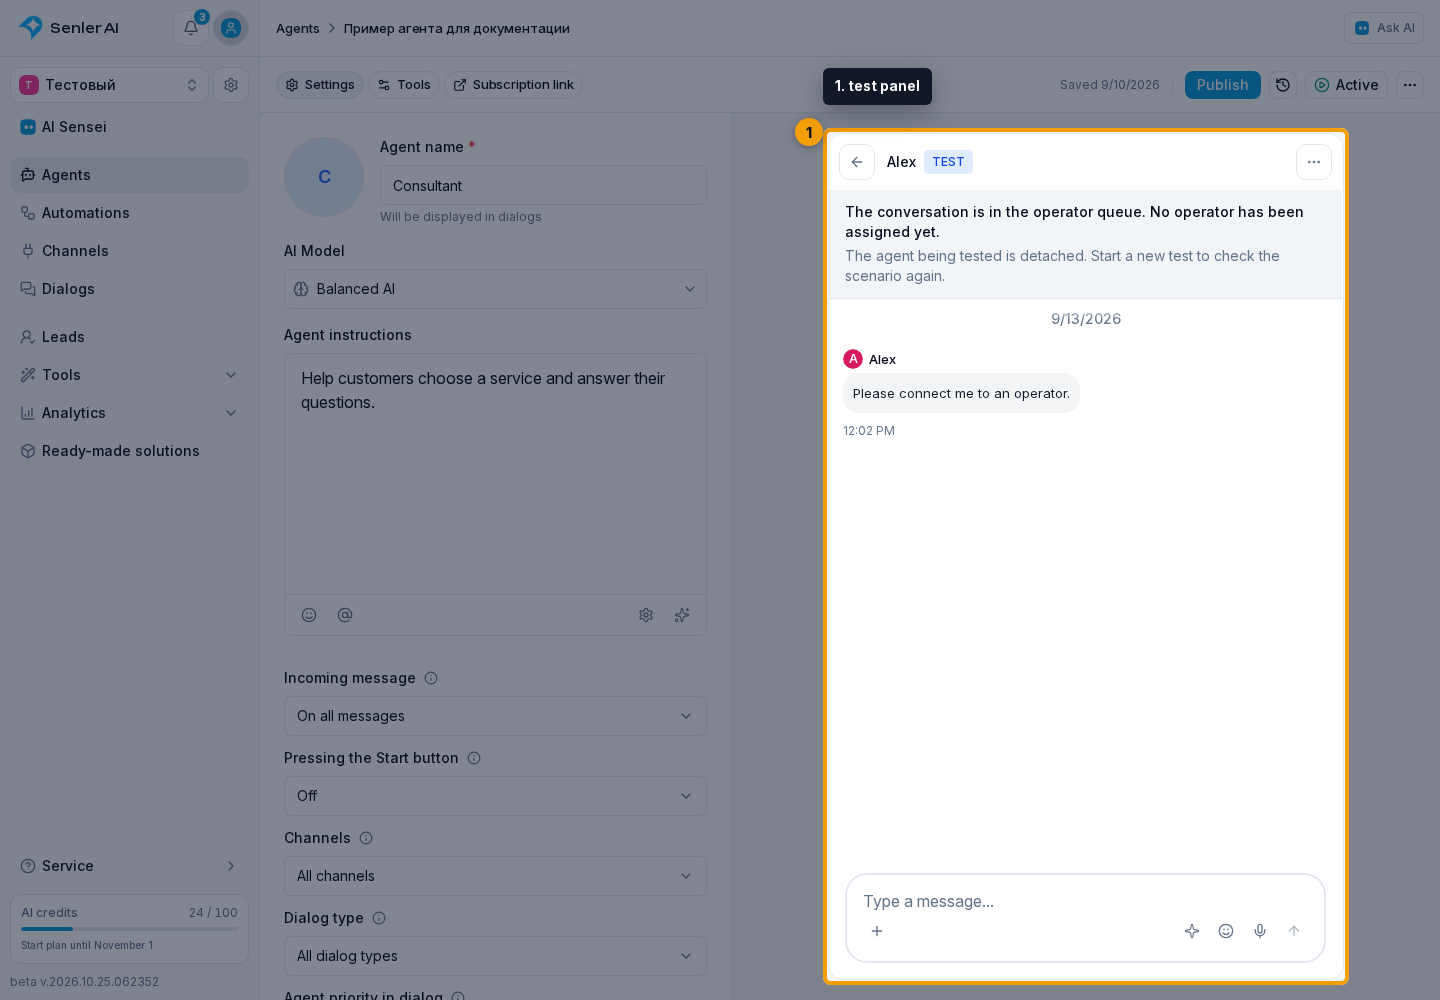Open the AI Model Balanced AI dropdown
The height and width of the screenshot is (1000, 1440).
pyautogui.click(x=495, y=289)
